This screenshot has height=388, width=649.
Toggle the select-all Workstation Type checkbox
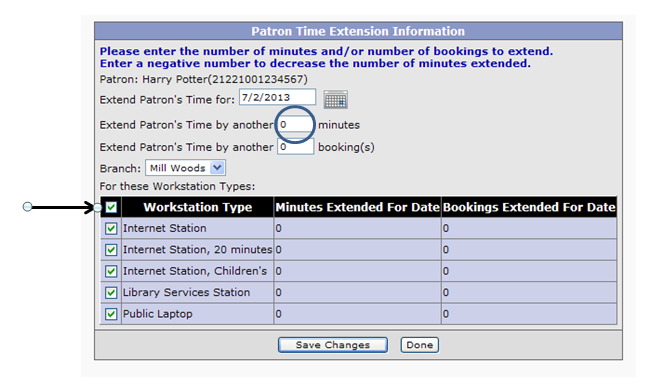pyautogui.click(x=111, y=207)
